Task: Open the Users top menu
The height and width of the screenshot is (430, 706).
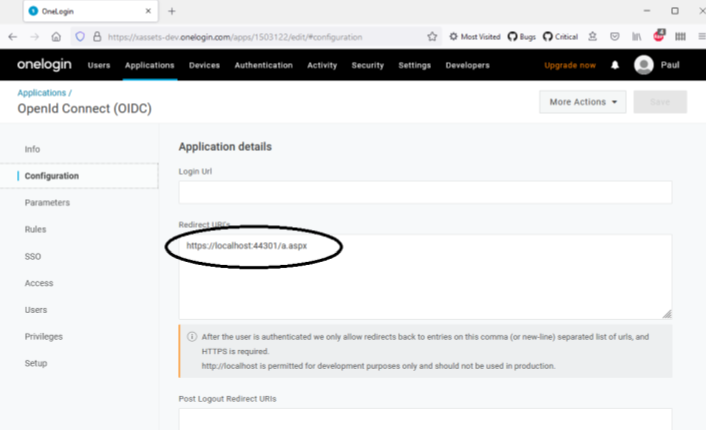Action: pos(99,65)
